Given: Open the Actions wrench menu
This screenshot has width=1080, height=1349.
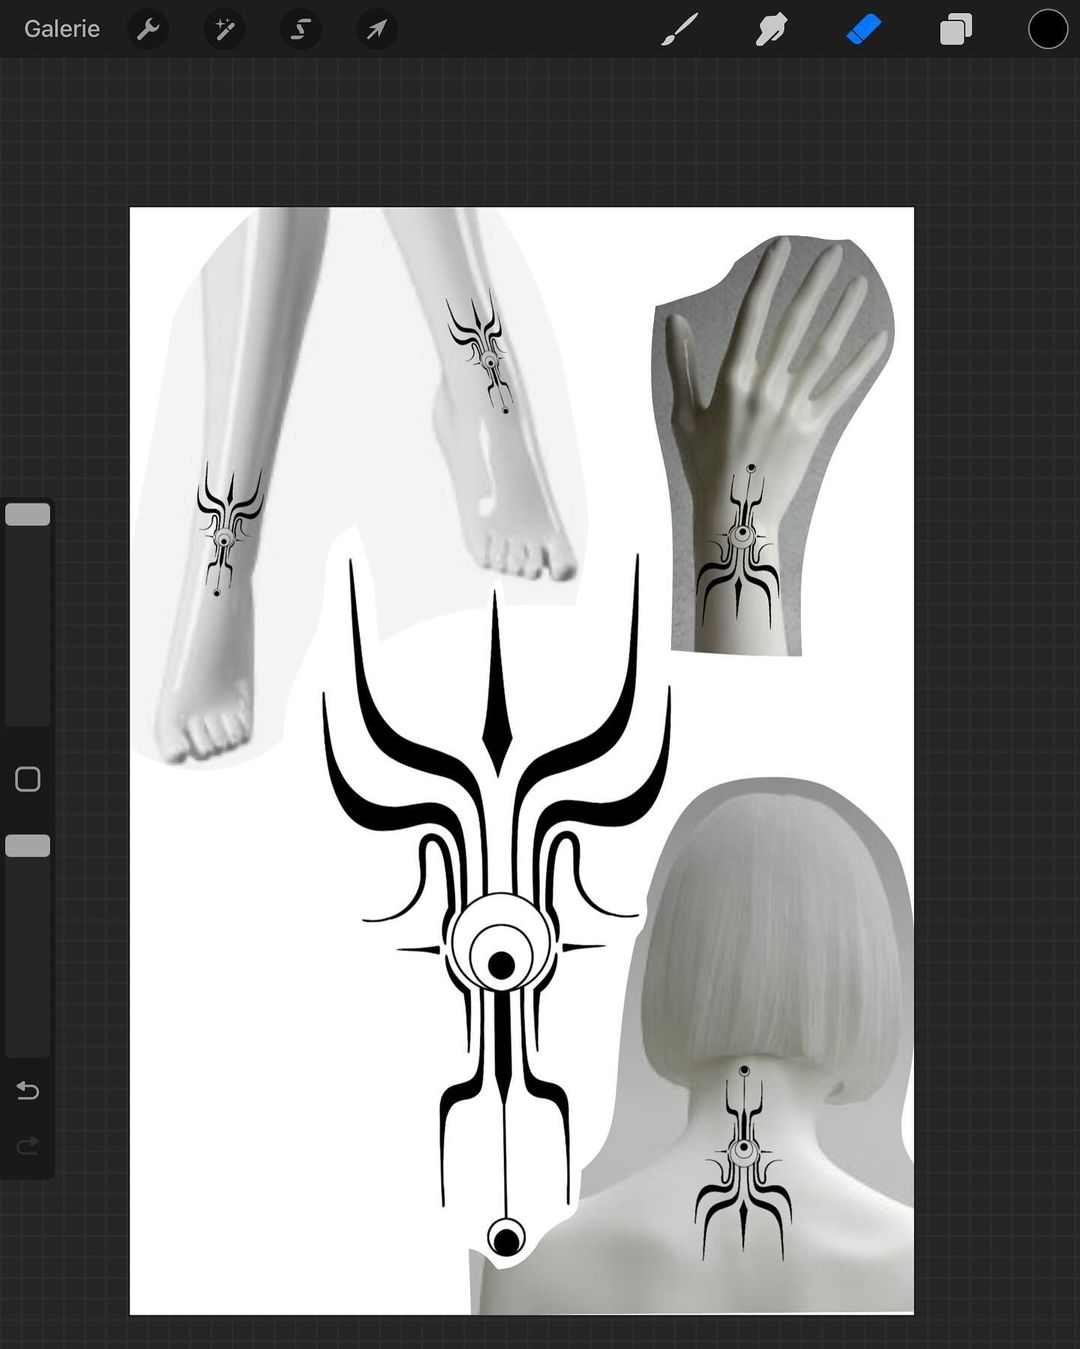Looking at the screenshot, I should 148,30.
